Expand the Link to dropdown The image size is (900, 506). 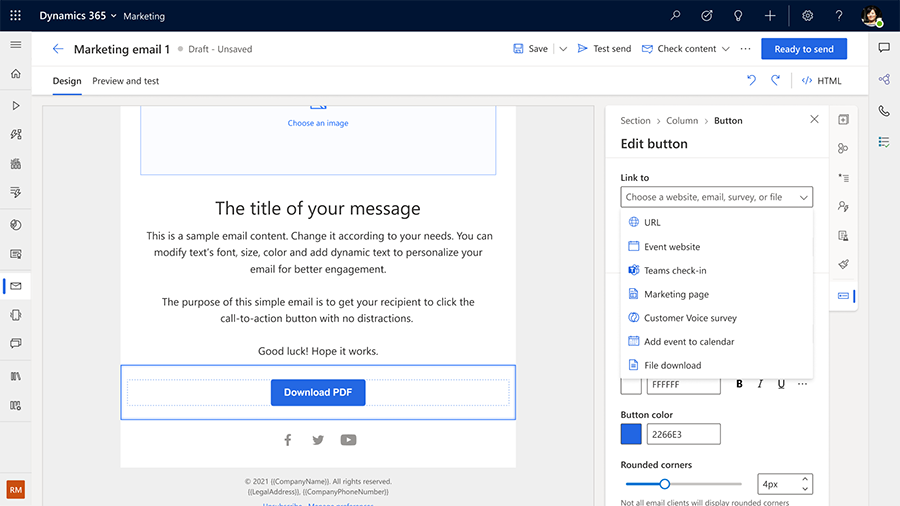tap(716, 198)
